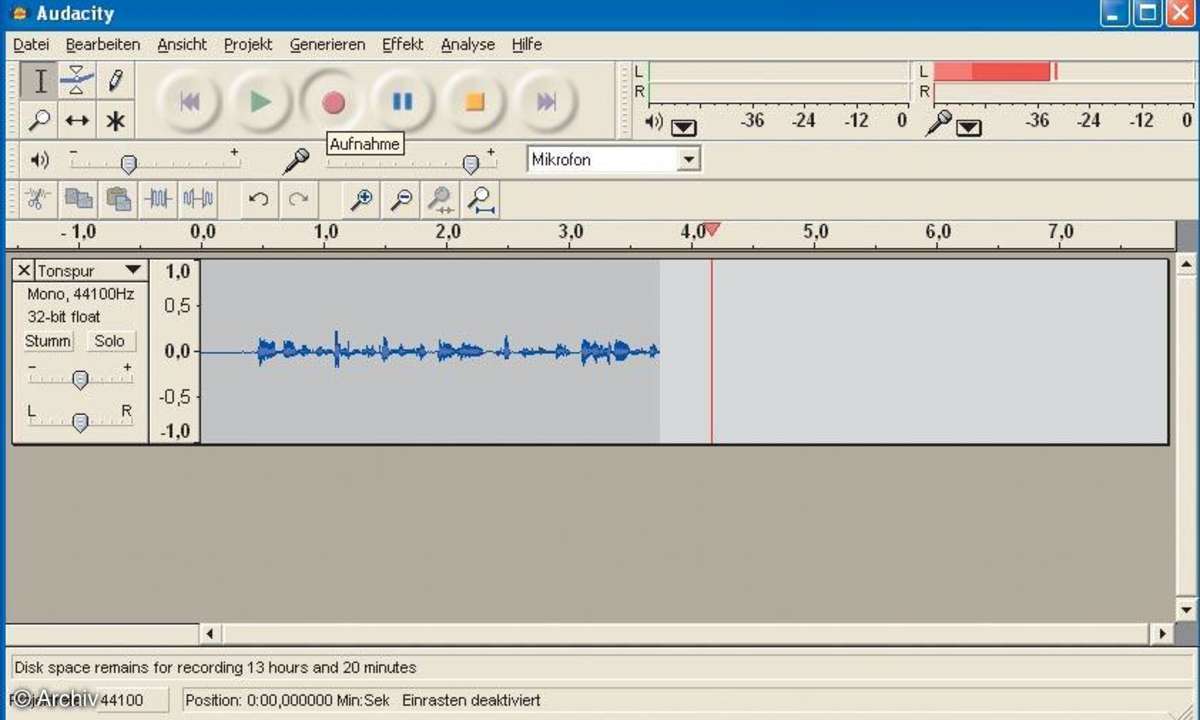Viewport: 1200px width, 720px height.
Task: Skip to end of track
Action: pos(546,101)
